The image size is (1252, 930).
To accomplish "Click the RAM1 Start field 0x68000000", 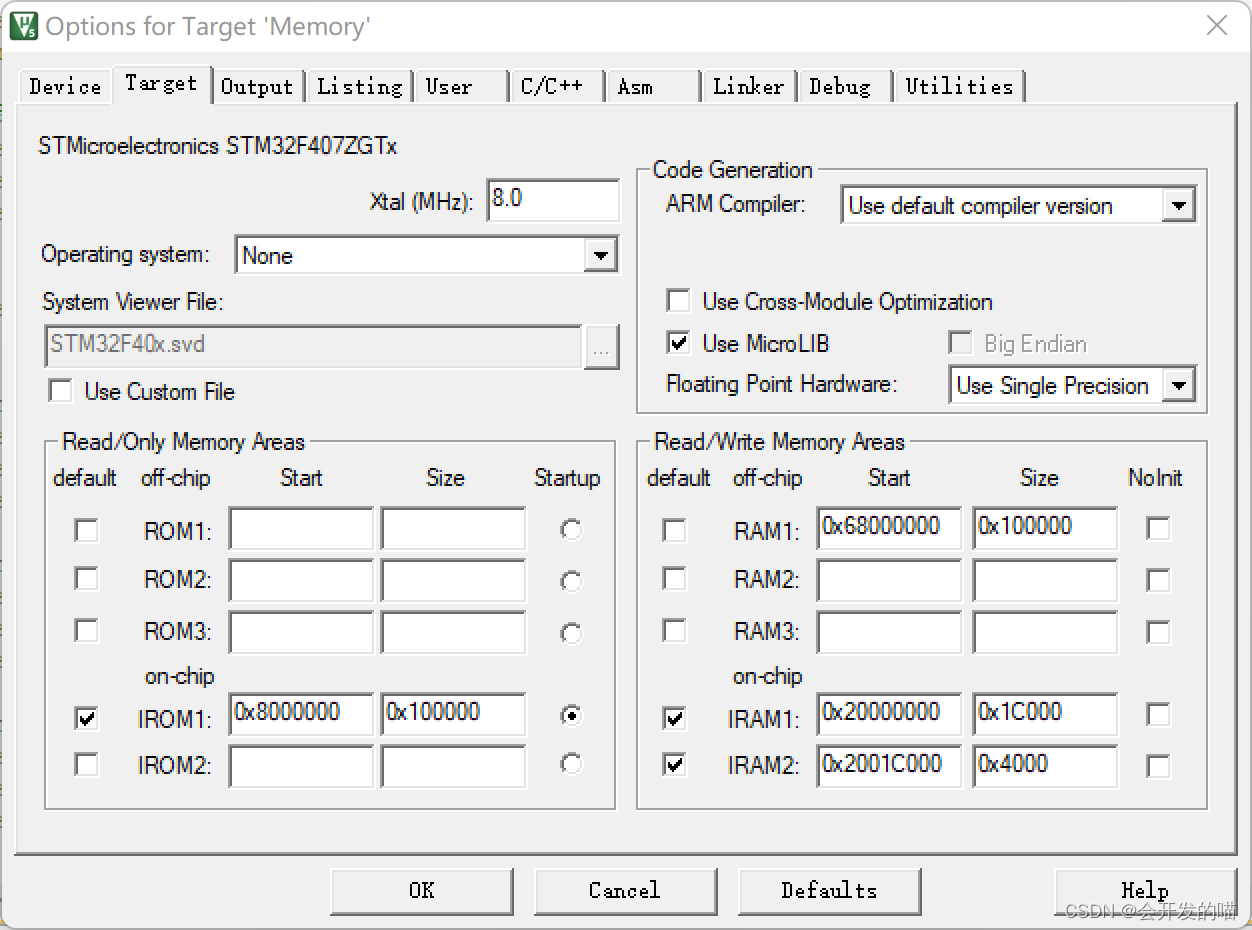I will pyautogui.click(x=889, y=529).
